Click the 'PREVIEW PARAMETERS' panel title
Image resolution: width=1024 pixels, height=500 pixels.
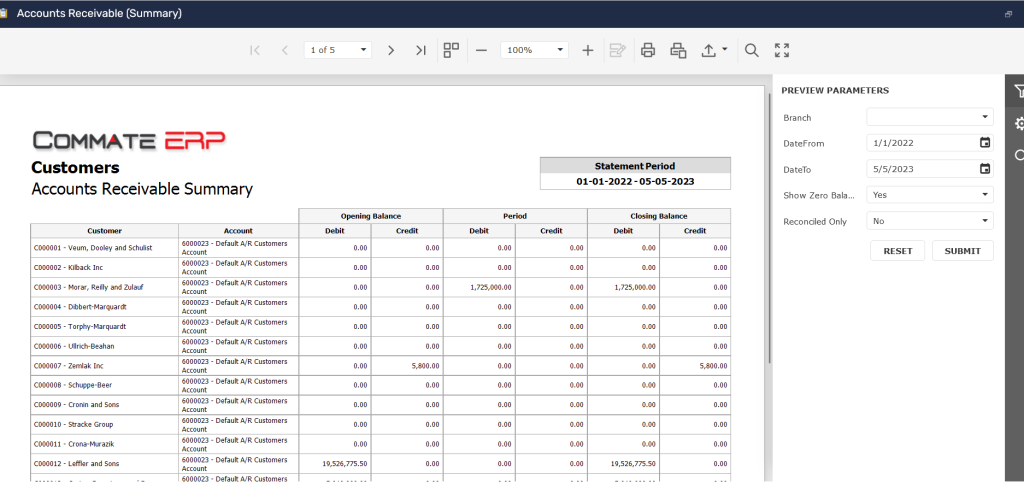[x=835, y=91]
